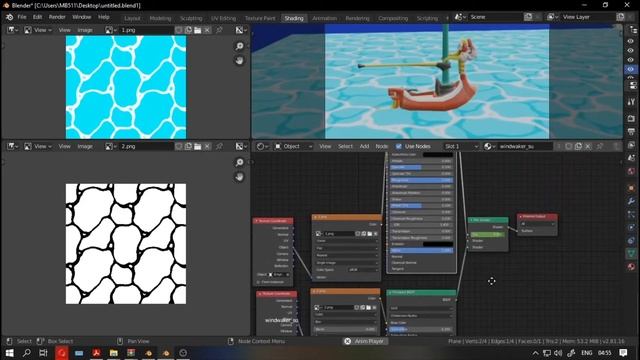Click the Blender logo icon in menu bar

9,17
